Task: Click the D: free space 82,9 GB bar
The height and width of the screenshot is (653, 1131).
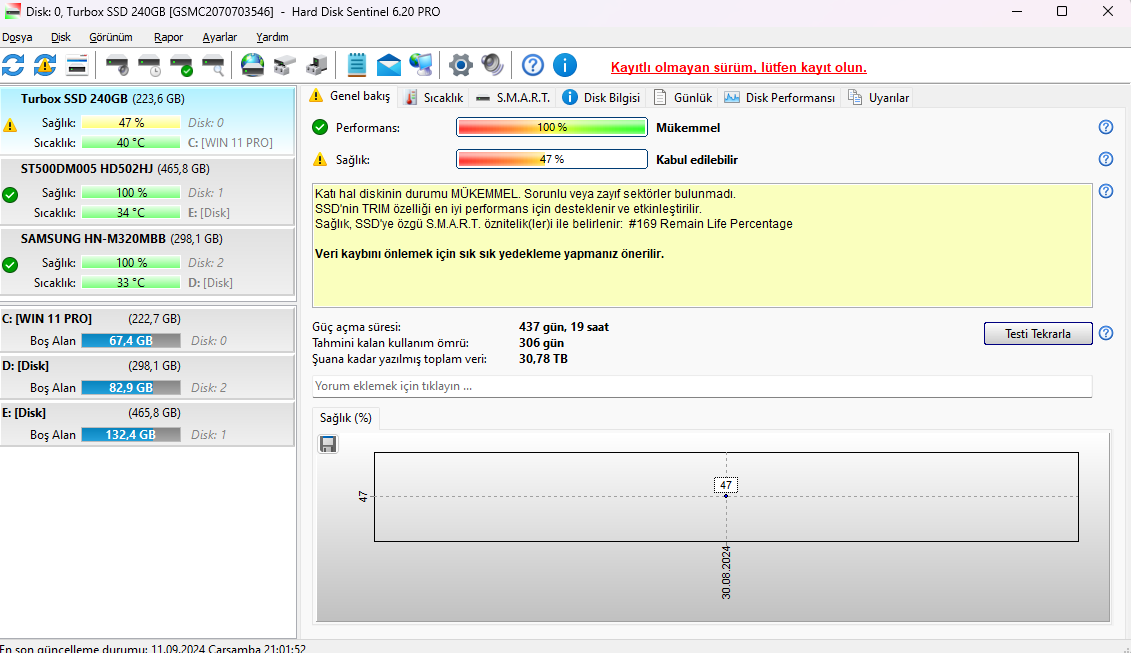Action: [x=131, y=387]
